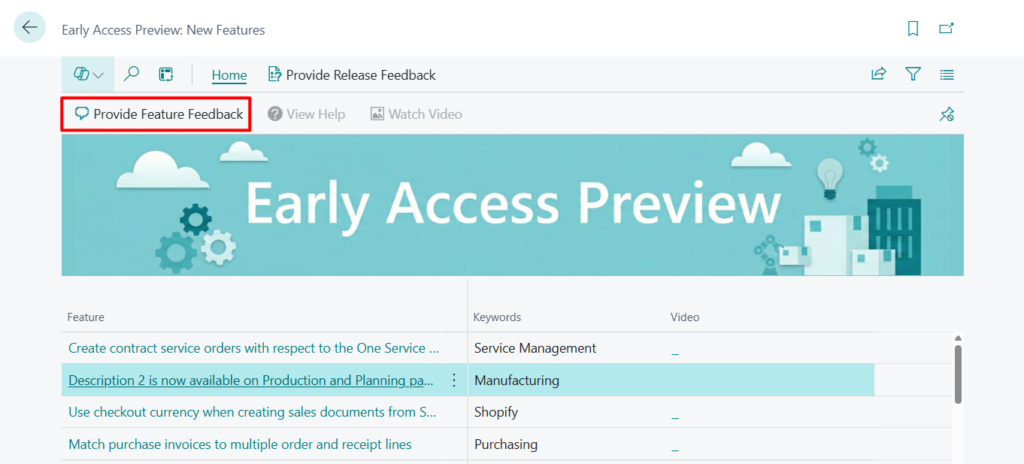This screenshot has width=1024, height=464.
Task: Toggle the list view layout icon
Action: click(947, 74)
